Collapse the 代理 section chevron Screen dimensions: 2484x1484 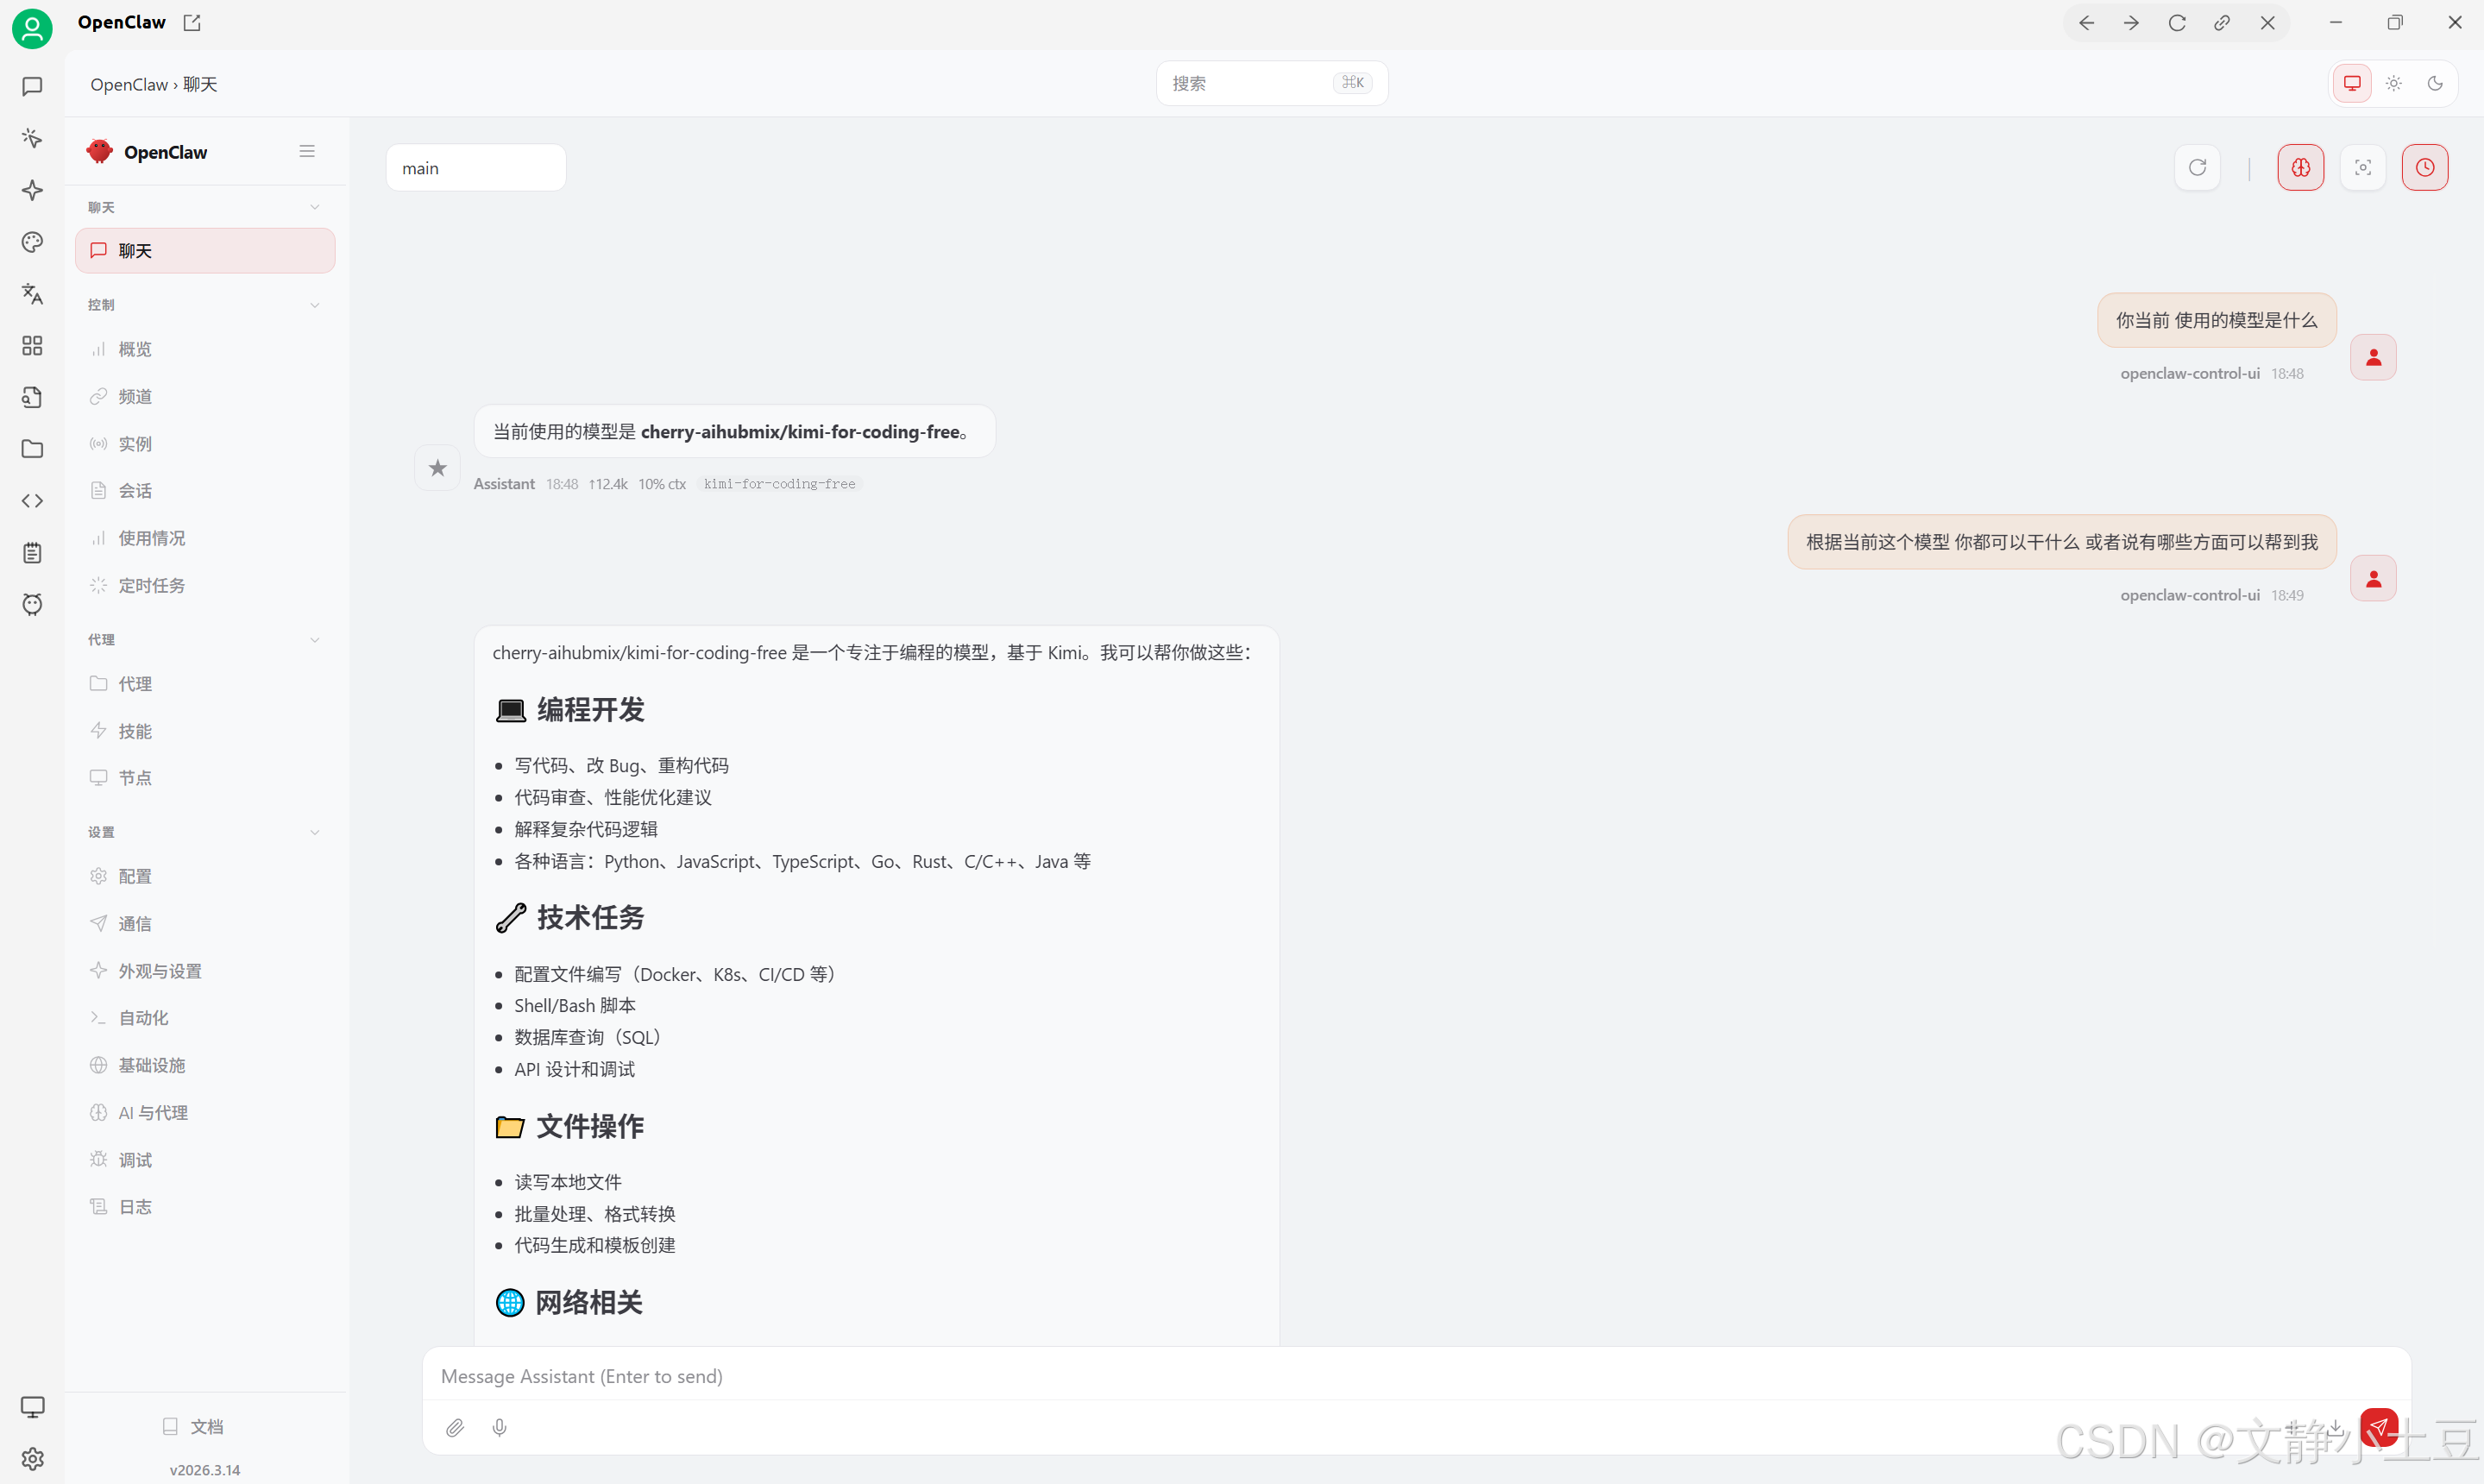(315, 640)
